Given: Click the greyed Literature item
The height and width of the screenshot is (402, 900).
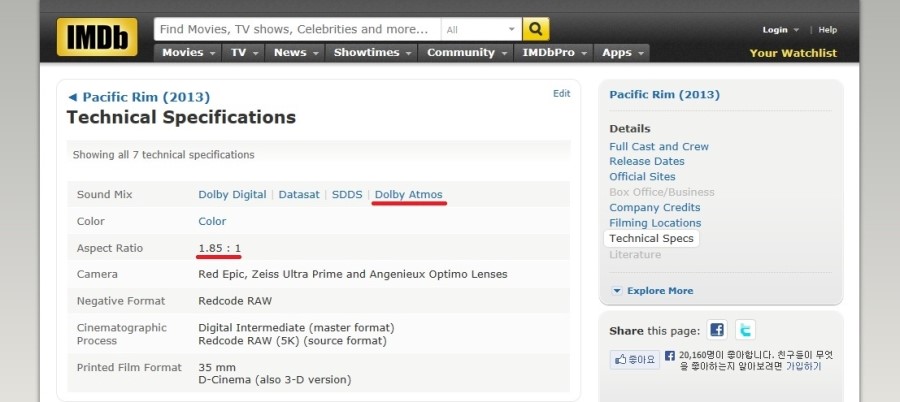Looking at the screenshot, I should click(x=635, y=254).
